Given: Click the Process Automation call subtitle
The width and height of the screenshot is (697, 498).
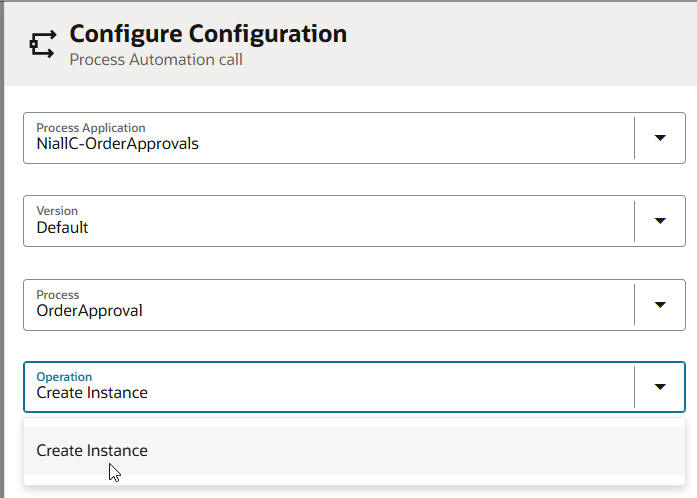Looking at the screenshot, I should pyautogui.click(x=156, y=60).
